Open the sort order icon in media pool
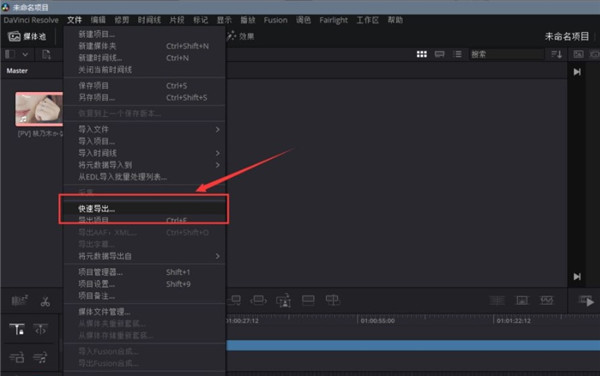The image size is (600, 376). pyautogui.click(x=557, y=54)
